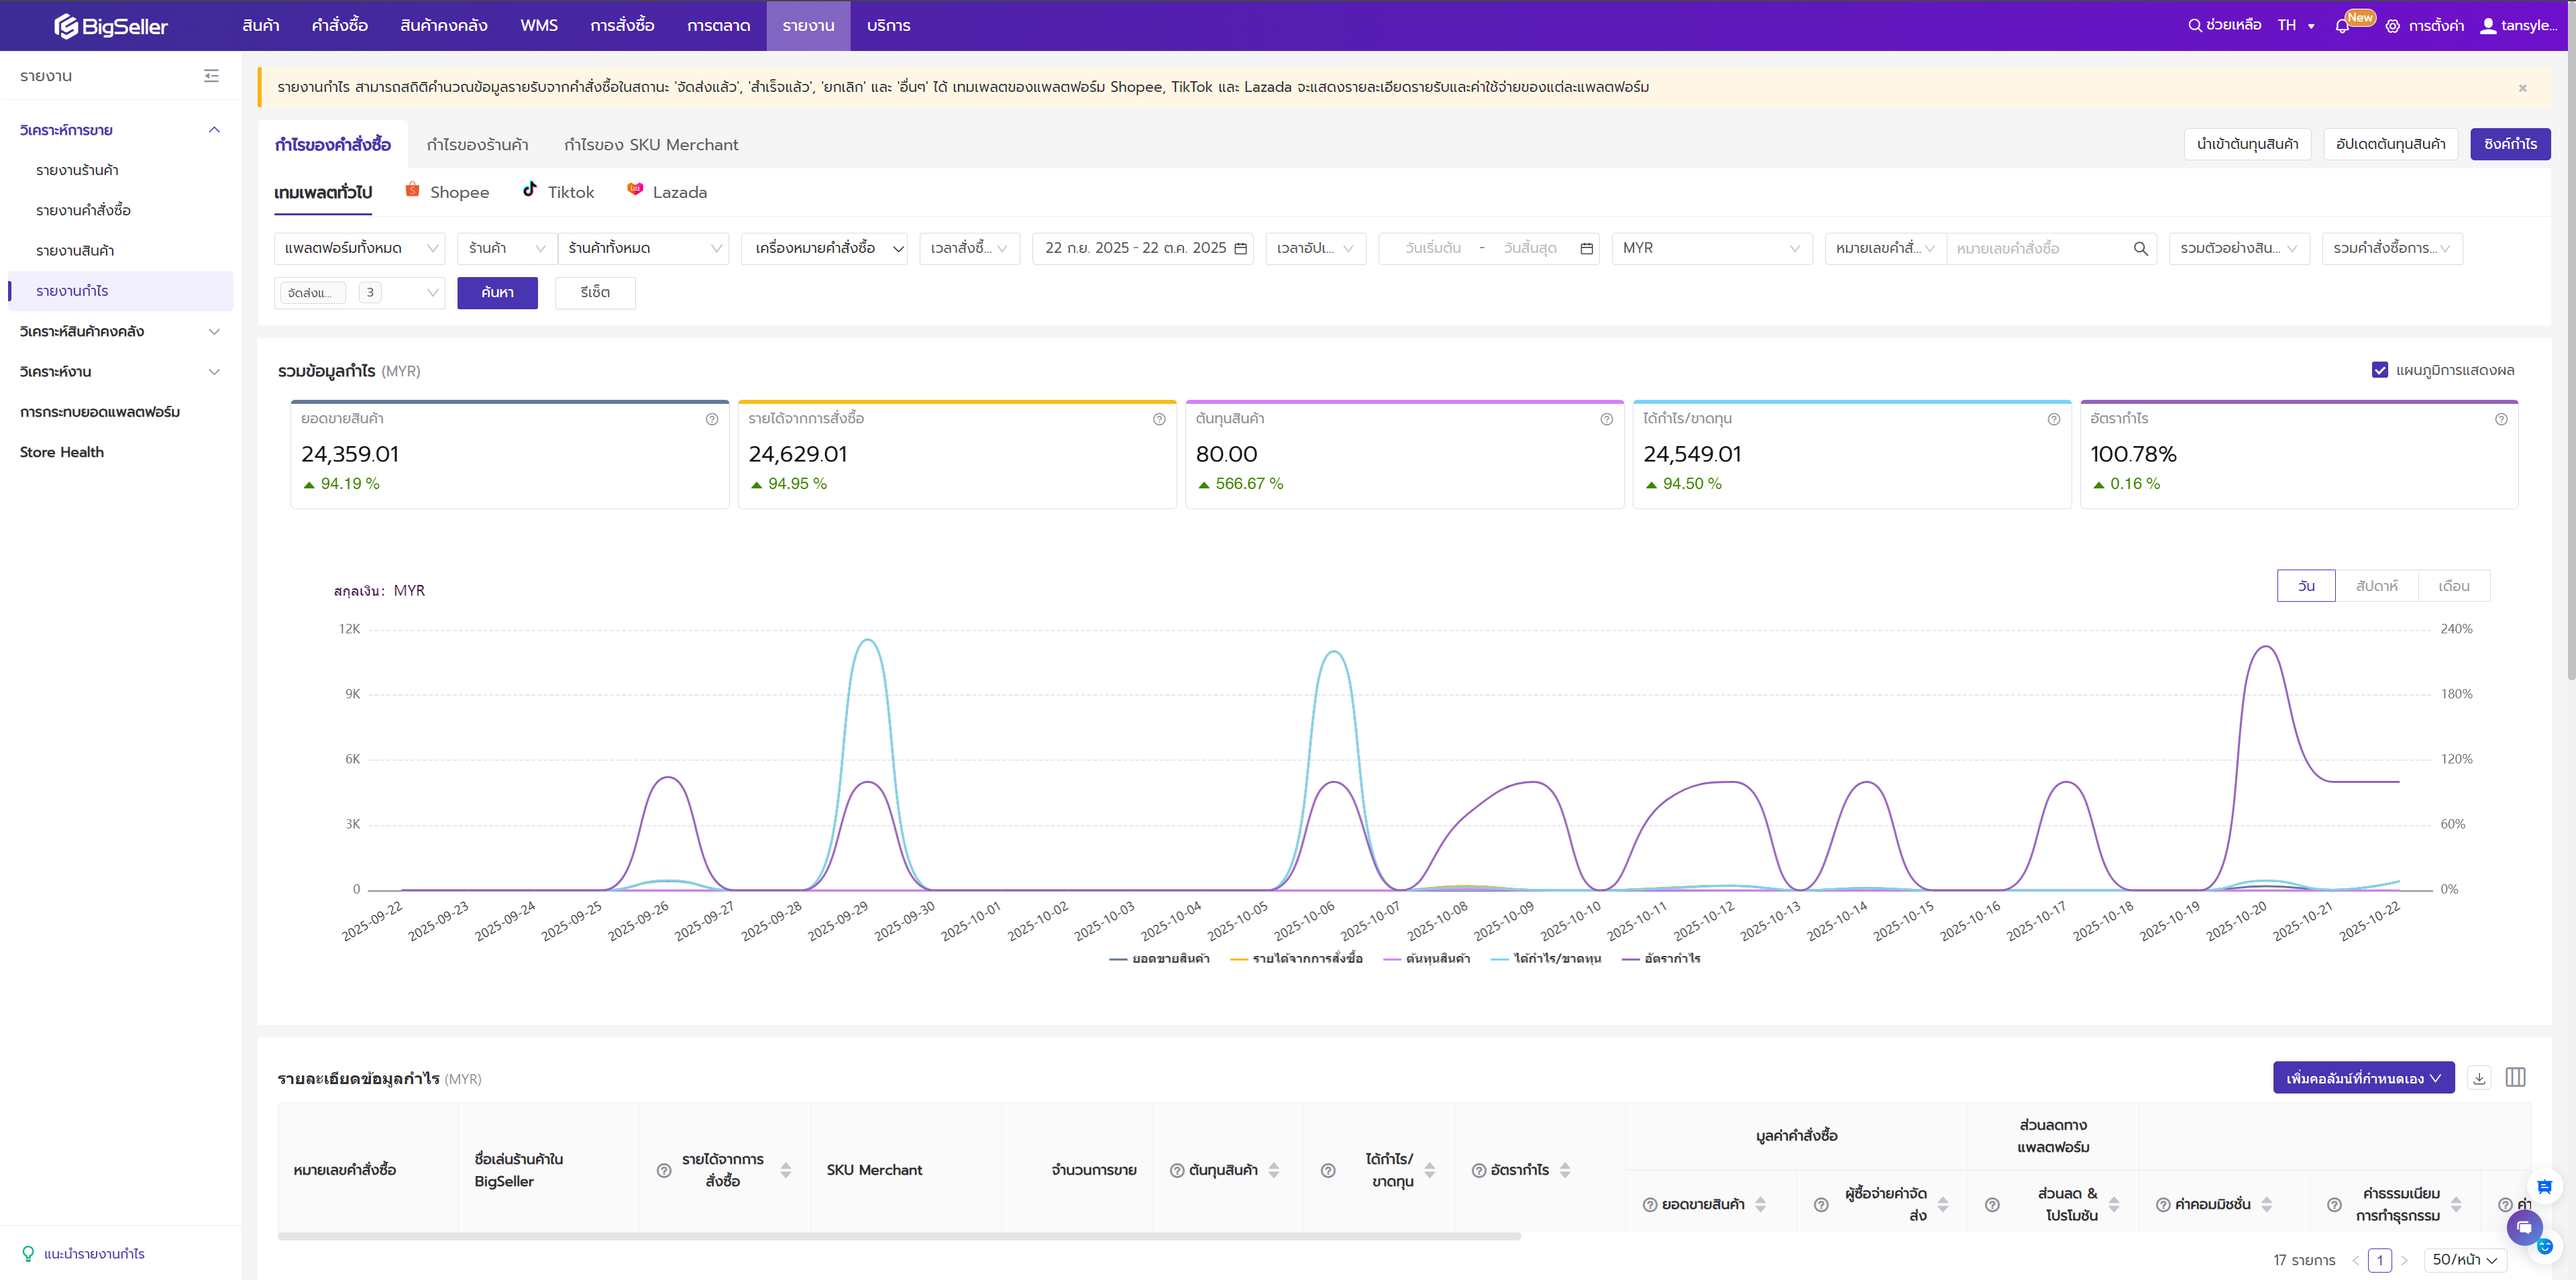Click the ค้นหา search button
Image resolution: width=2576 pixels, height=1280 pixels.
(497, 293)
